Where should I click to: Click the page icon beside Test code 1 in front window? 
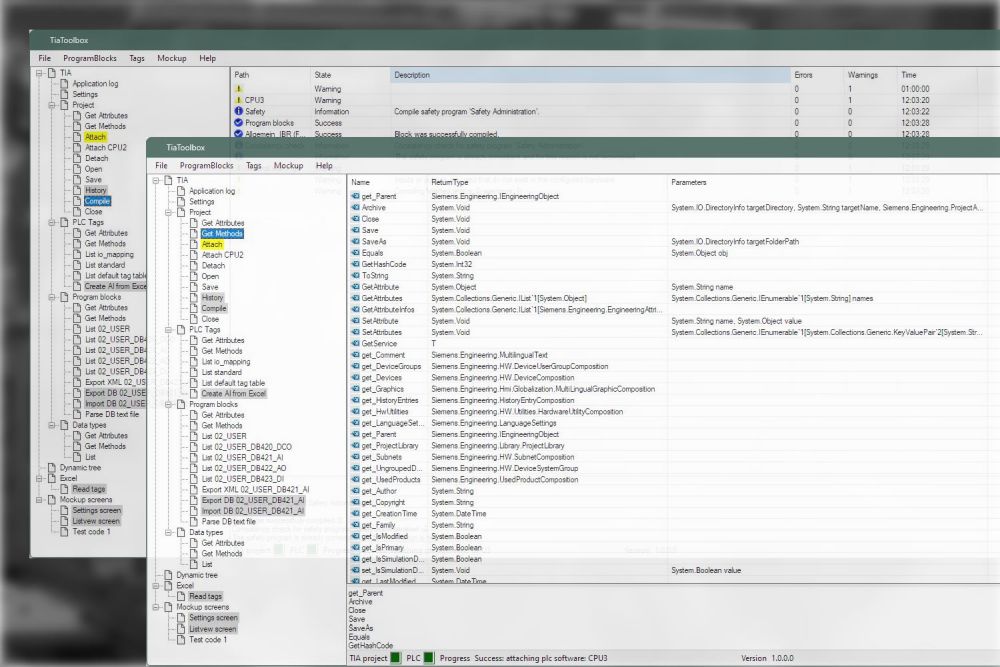tap(181, 640)
